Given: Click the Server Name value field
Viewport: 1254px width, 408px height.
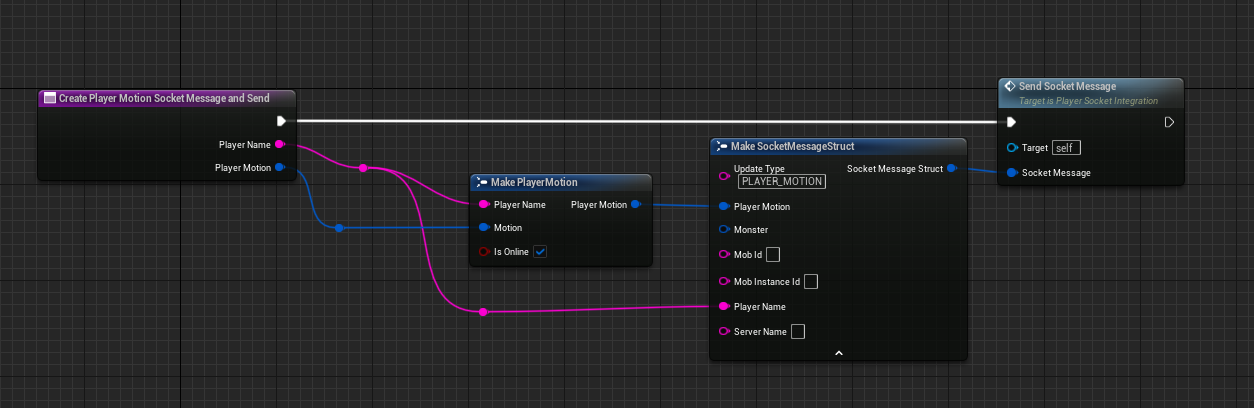Looking at the screenshot, I should [x=798, y=332].
